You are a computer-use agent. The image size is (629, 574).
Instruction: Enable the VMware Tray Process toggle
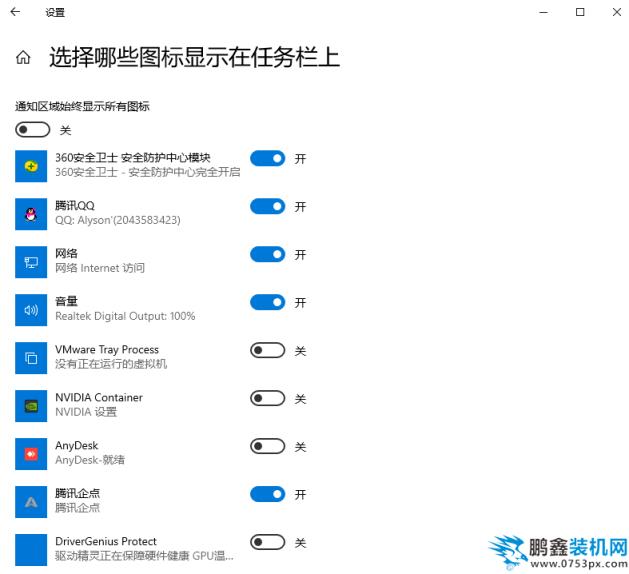coord(268,350)
